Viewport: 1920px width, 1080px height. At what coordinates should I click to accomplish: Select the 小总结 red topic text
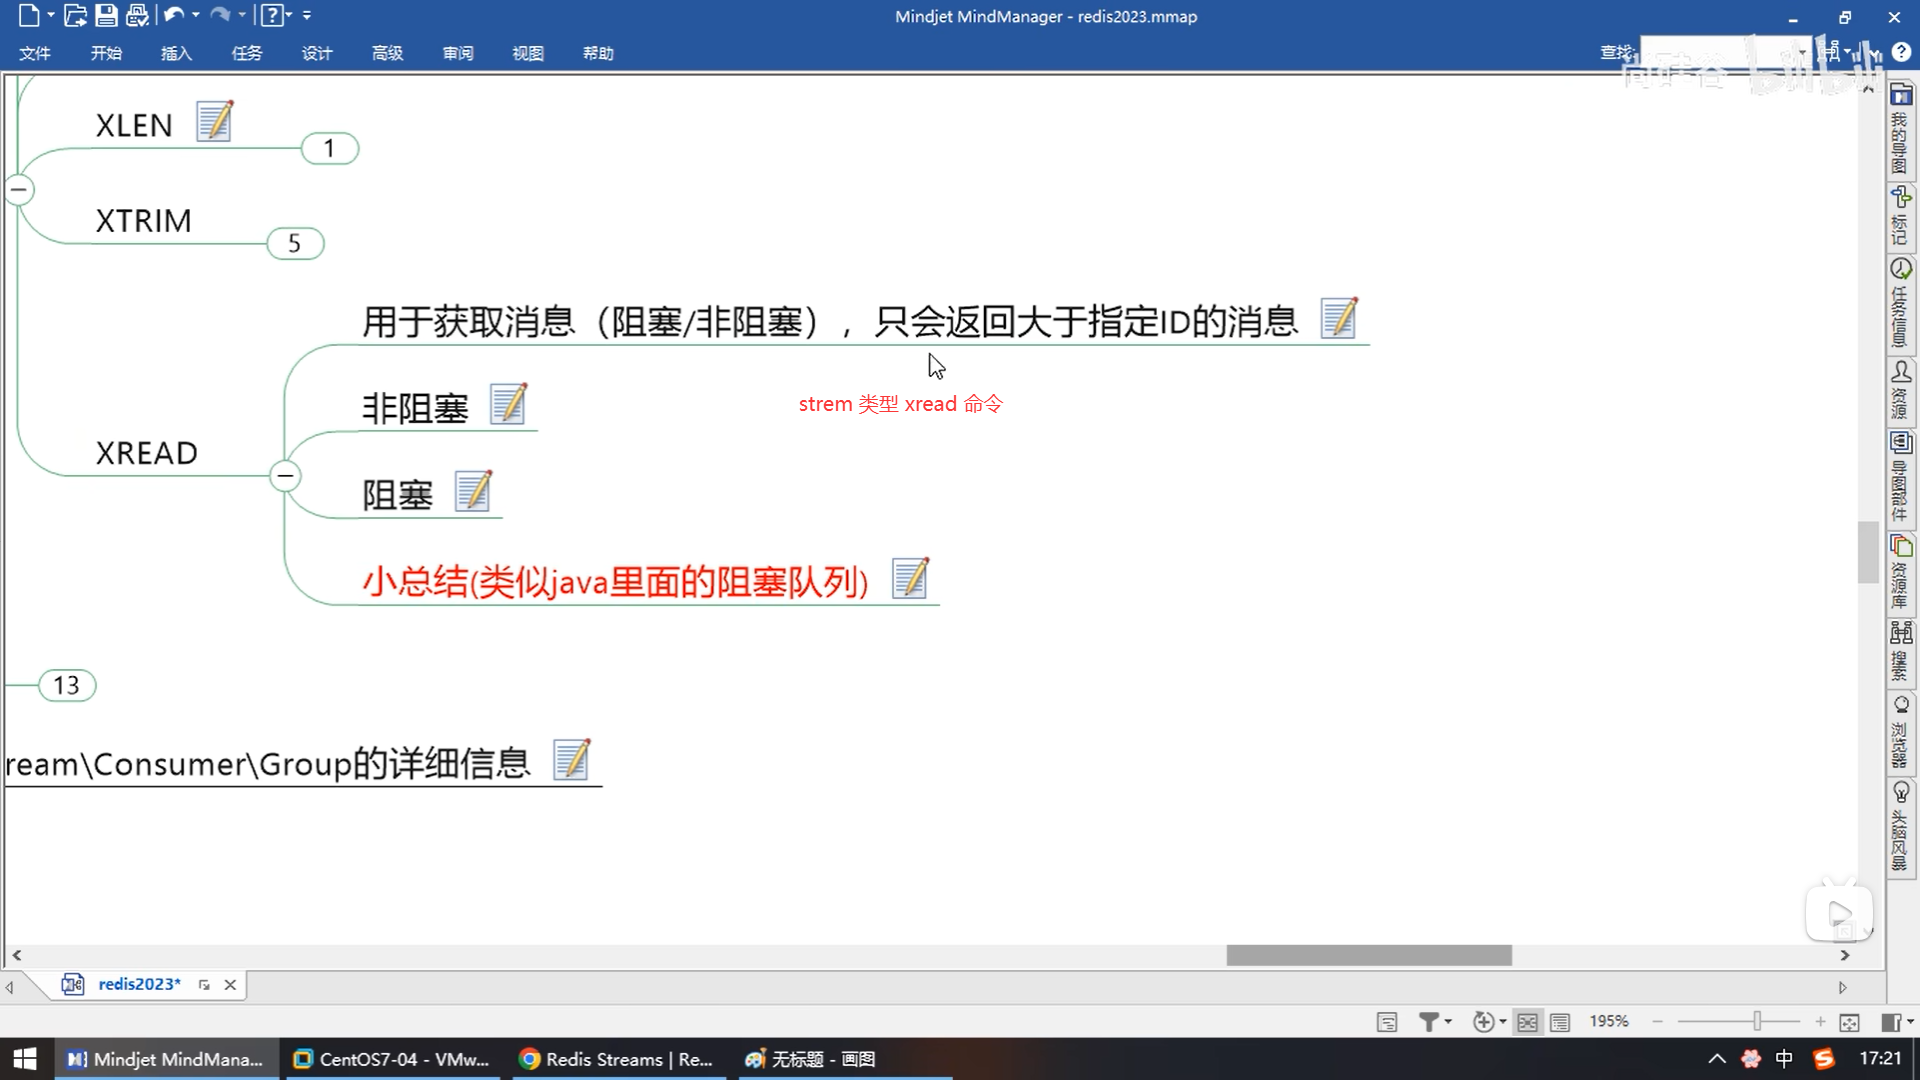614,581
